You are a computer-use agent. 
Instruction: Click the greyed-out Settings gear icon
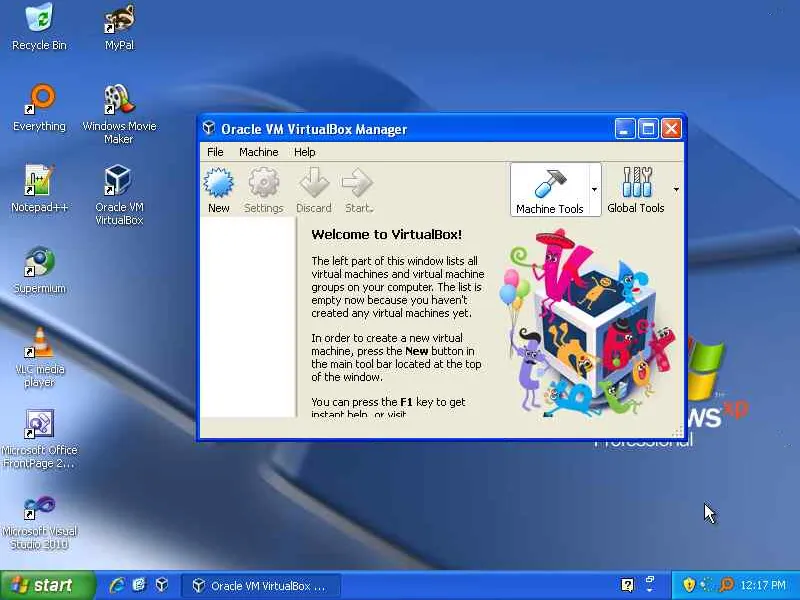(263, 183)
